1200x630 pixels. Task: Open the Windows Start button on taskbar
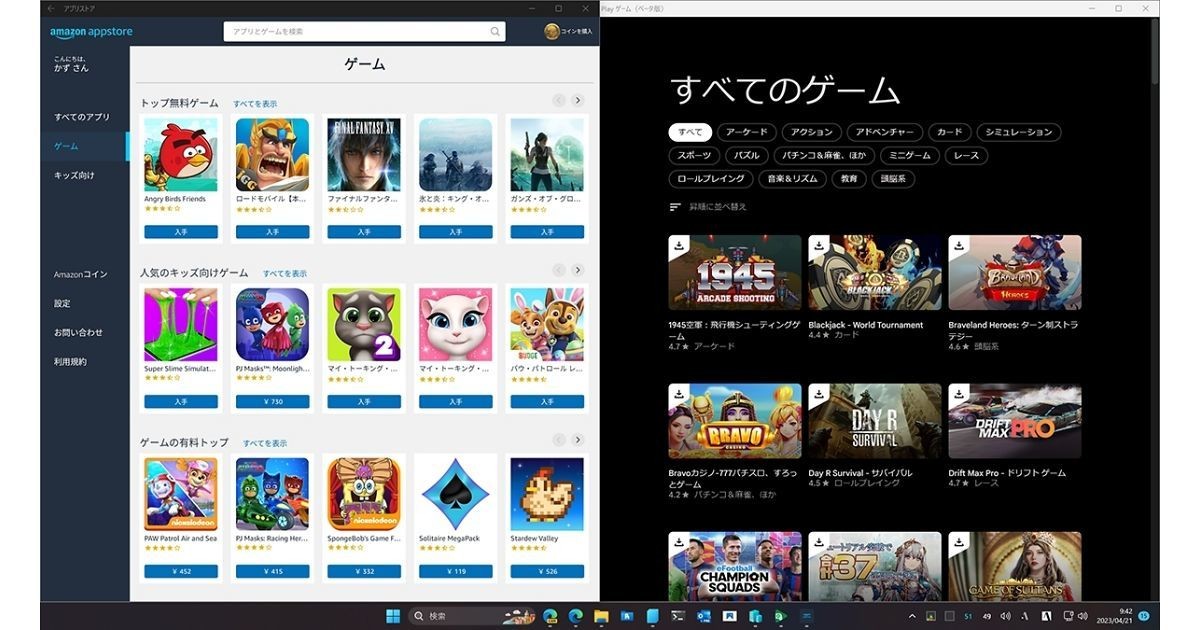point(393,616)
